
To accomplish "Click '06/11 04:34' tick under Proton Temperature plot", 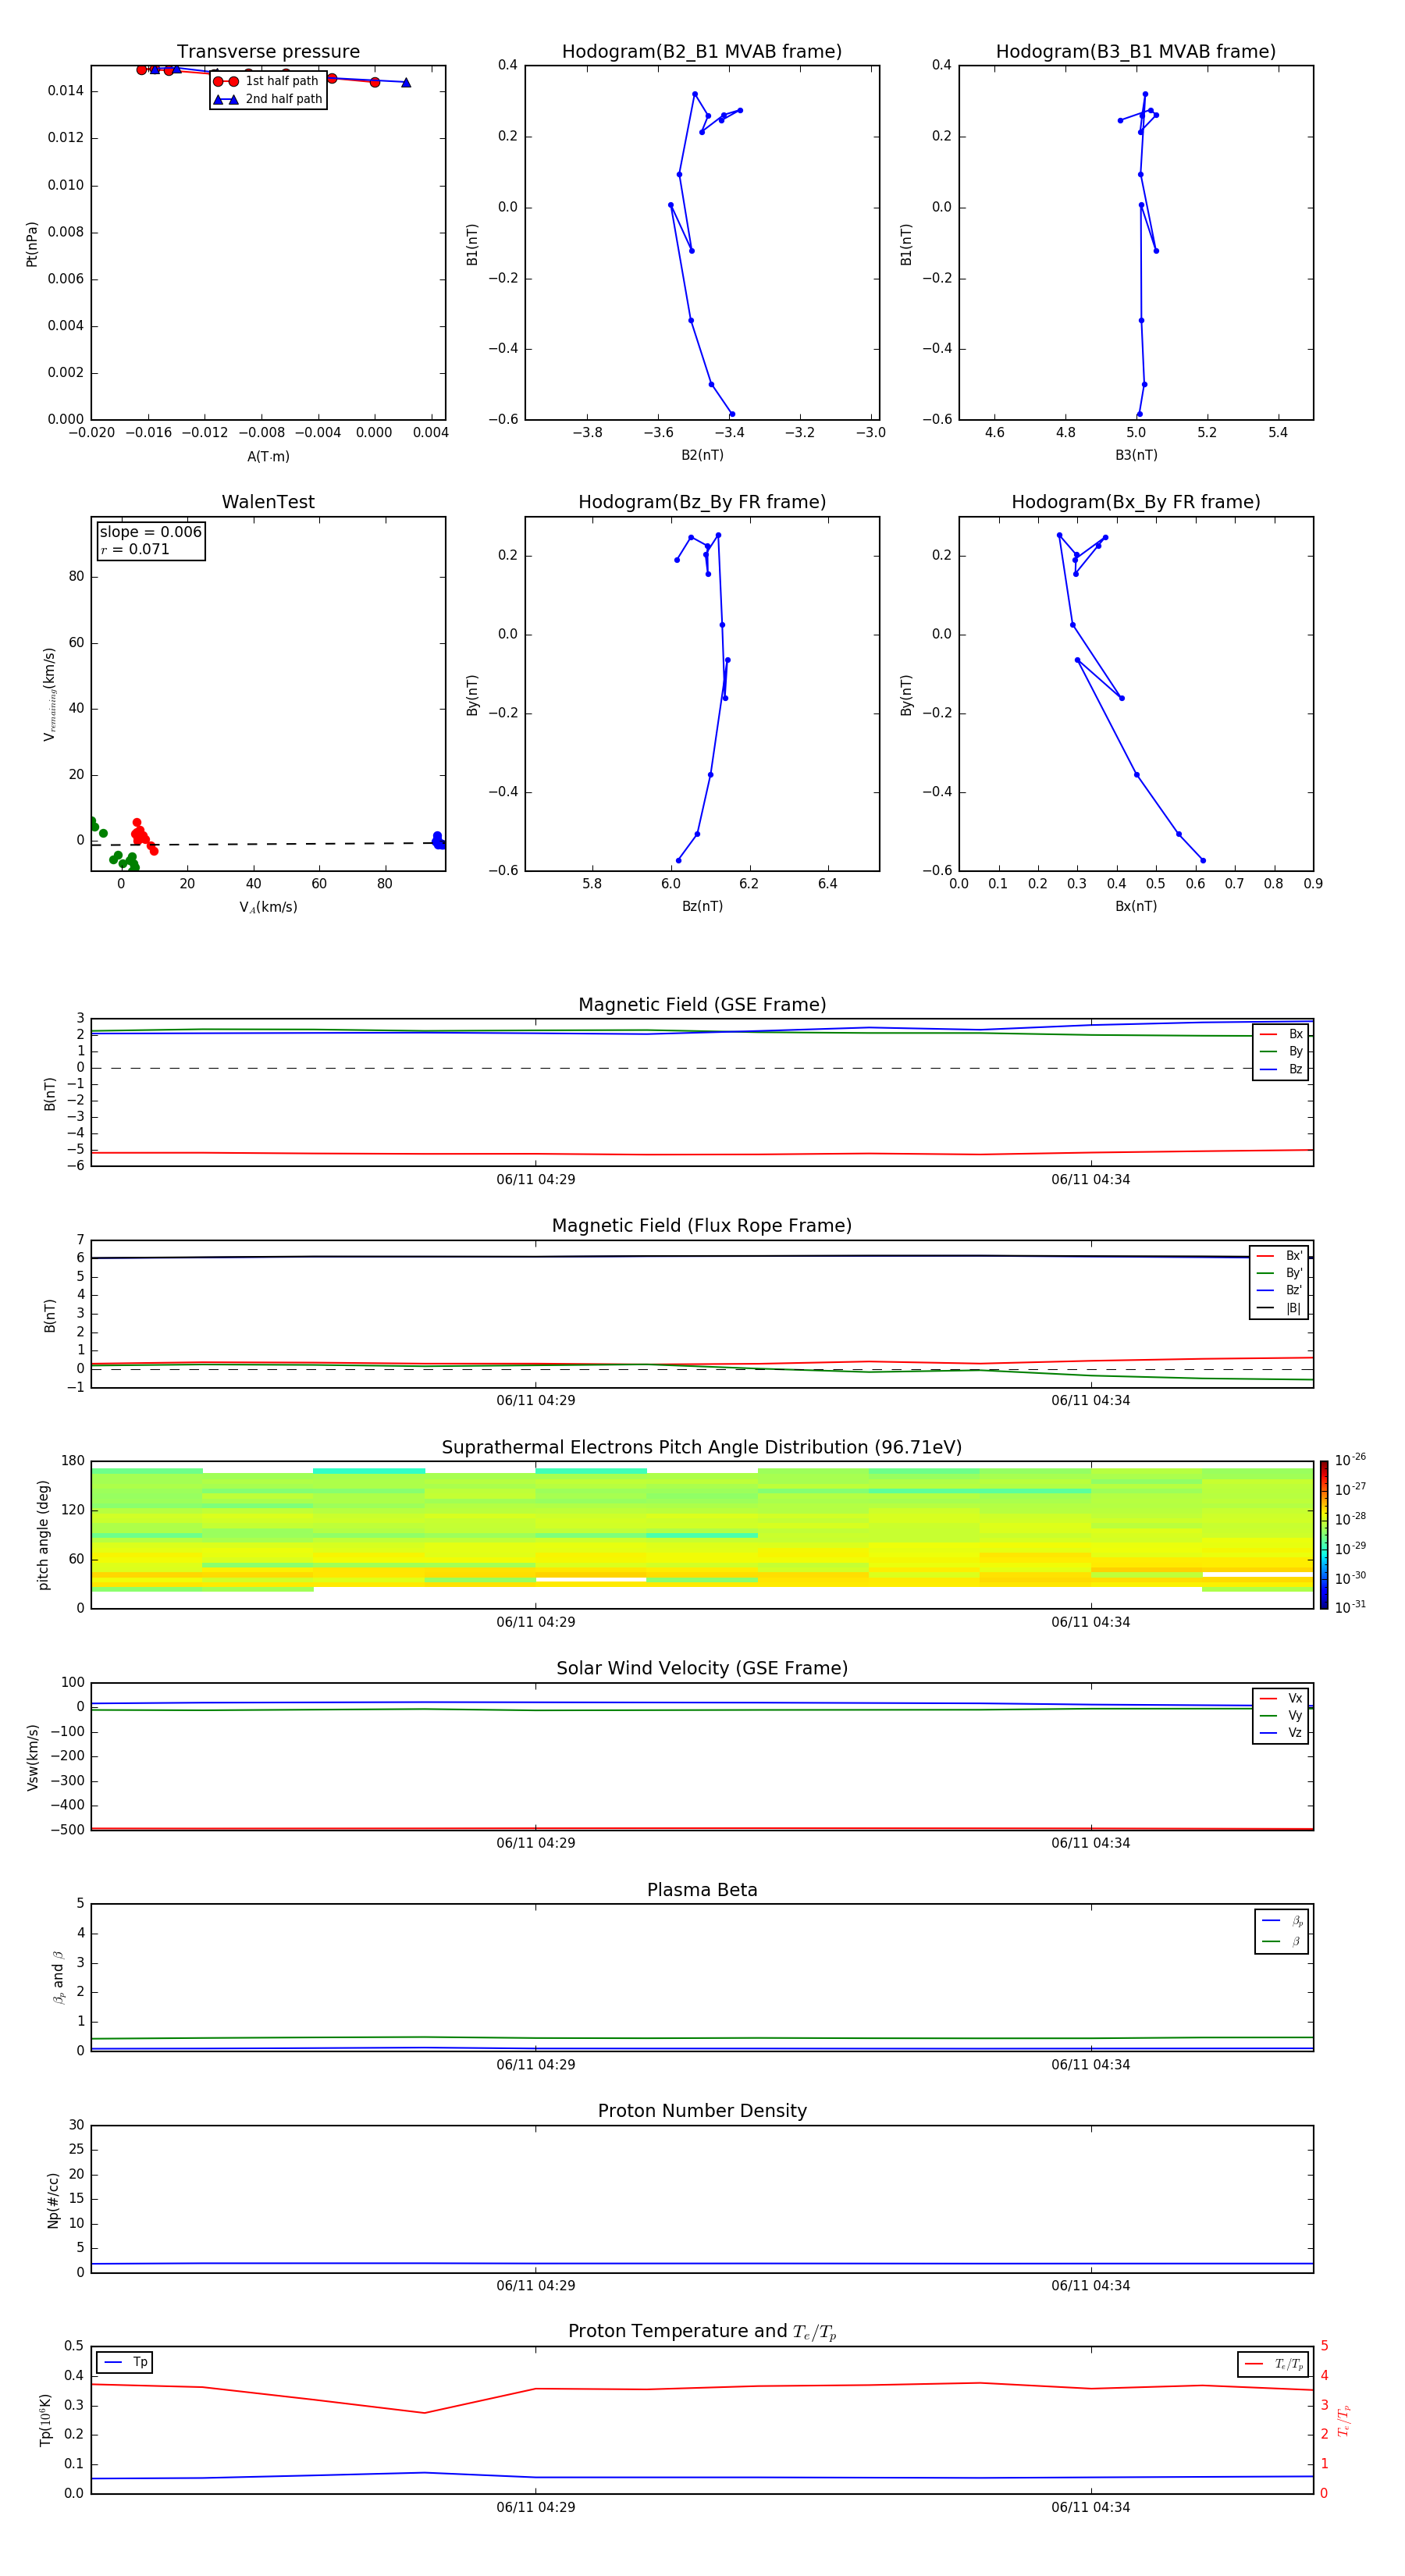I will [x=1091, y=2507].
